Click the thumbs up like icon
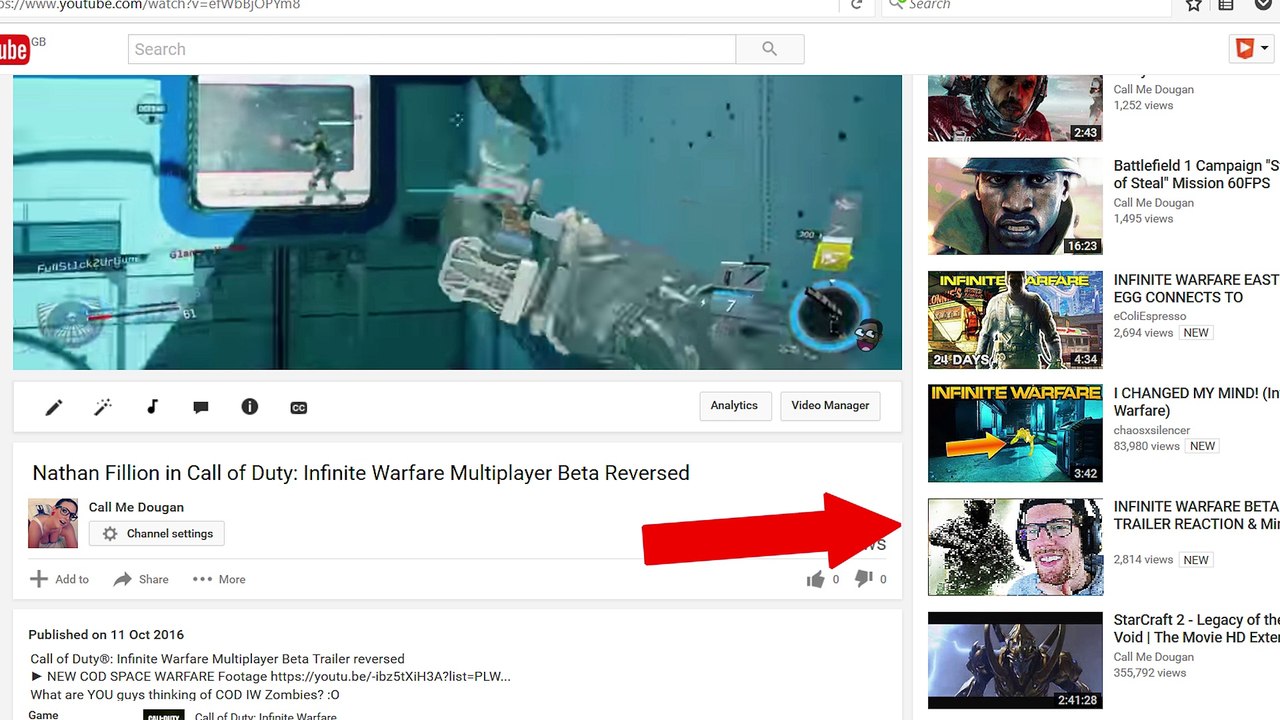The height and width of the screenshot is (720, 1280). 815,579
